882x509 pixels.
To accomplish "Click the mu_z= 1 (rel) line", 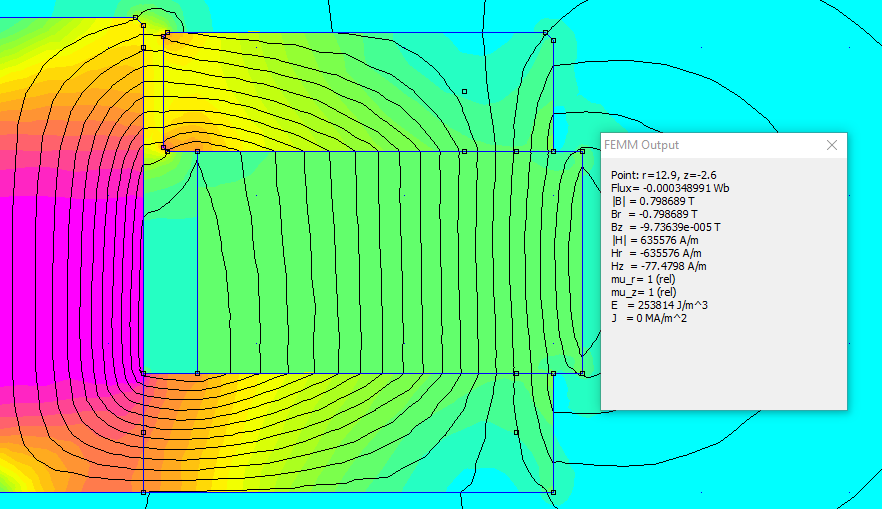I will [x=644, y=291].
